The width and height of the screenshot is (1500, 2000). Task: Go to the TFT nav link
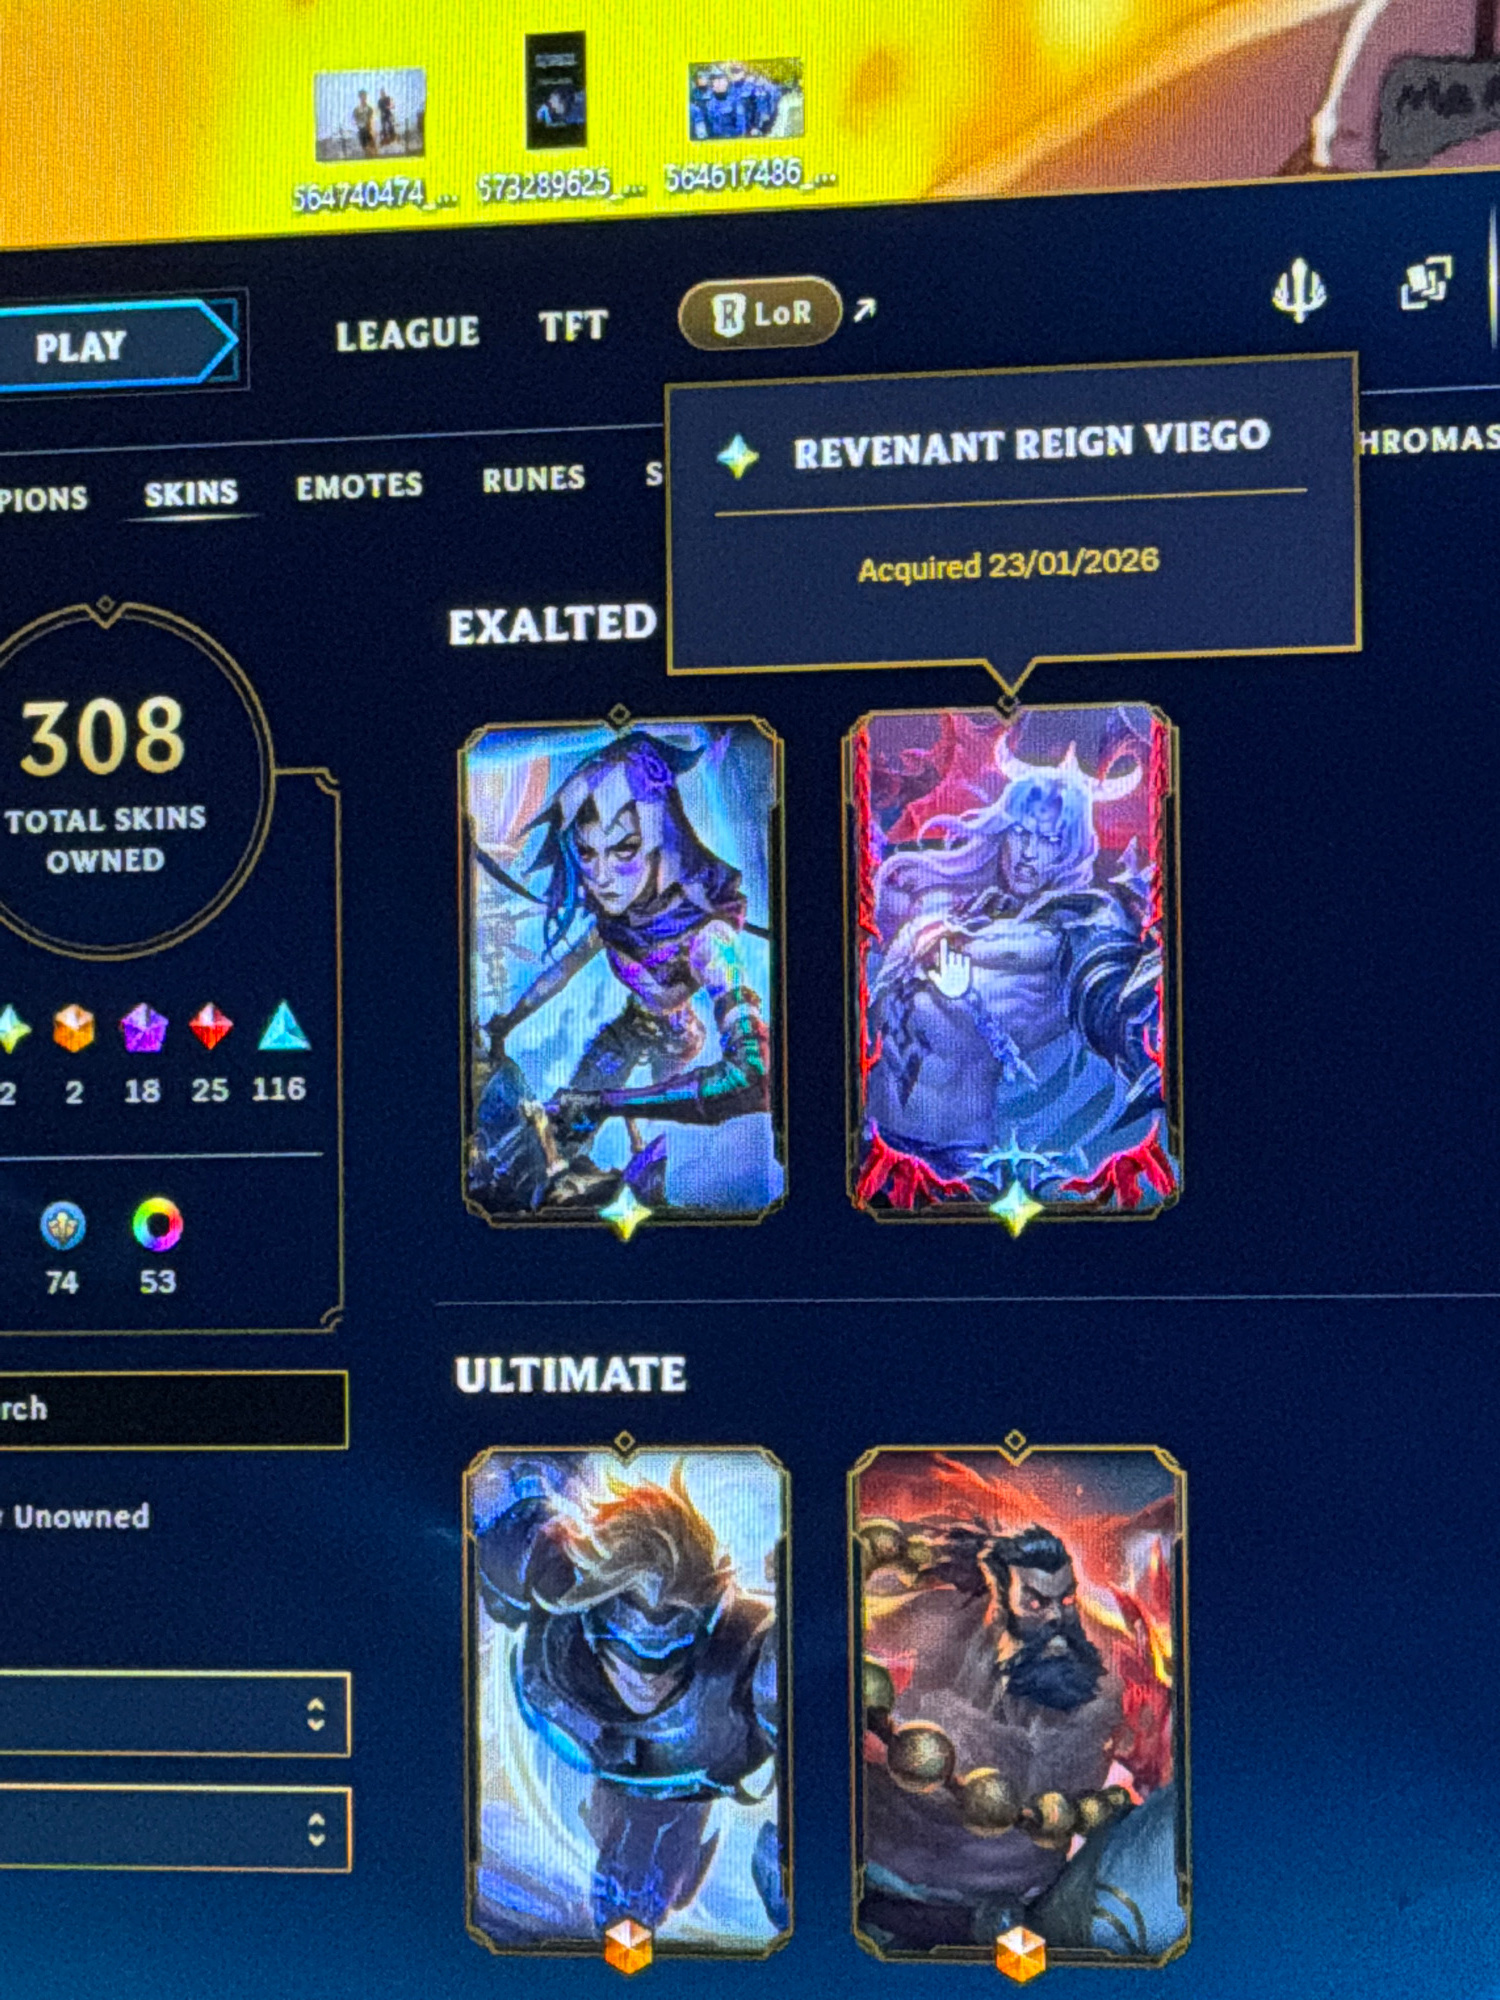pos(573,326)
